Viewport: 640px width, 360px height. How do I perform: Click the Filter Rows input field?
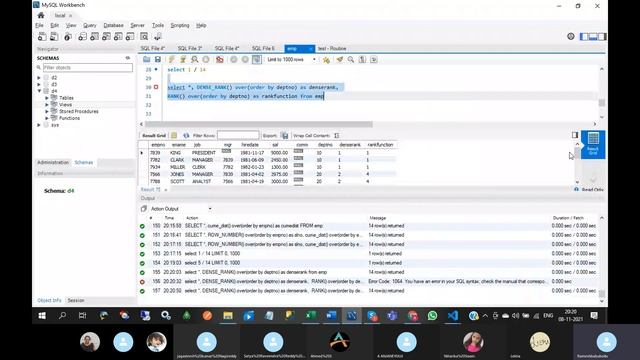pyautogui.click(x=238, y=135)
